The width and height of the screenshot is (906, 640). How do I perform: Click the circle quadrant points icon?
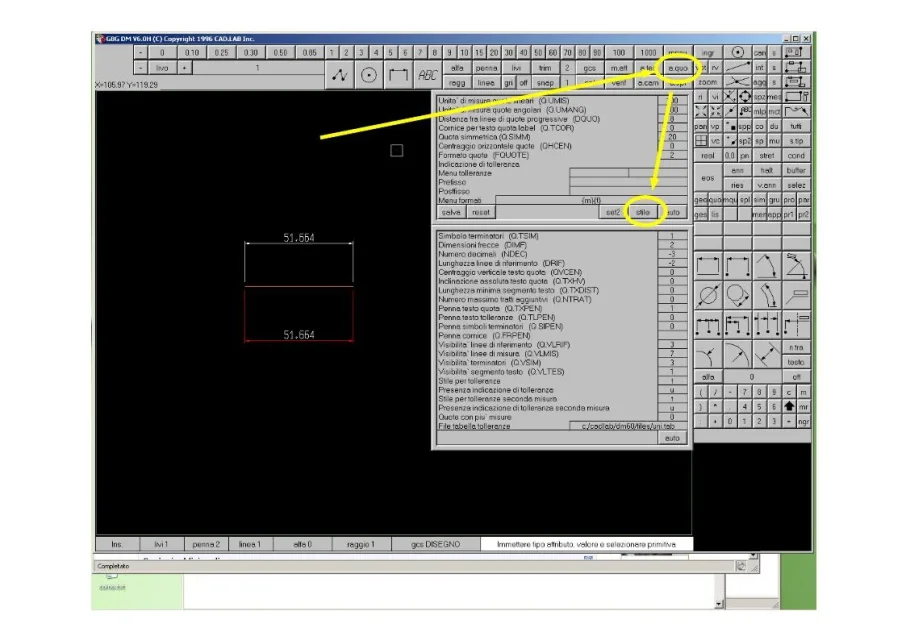click(745, 96)
